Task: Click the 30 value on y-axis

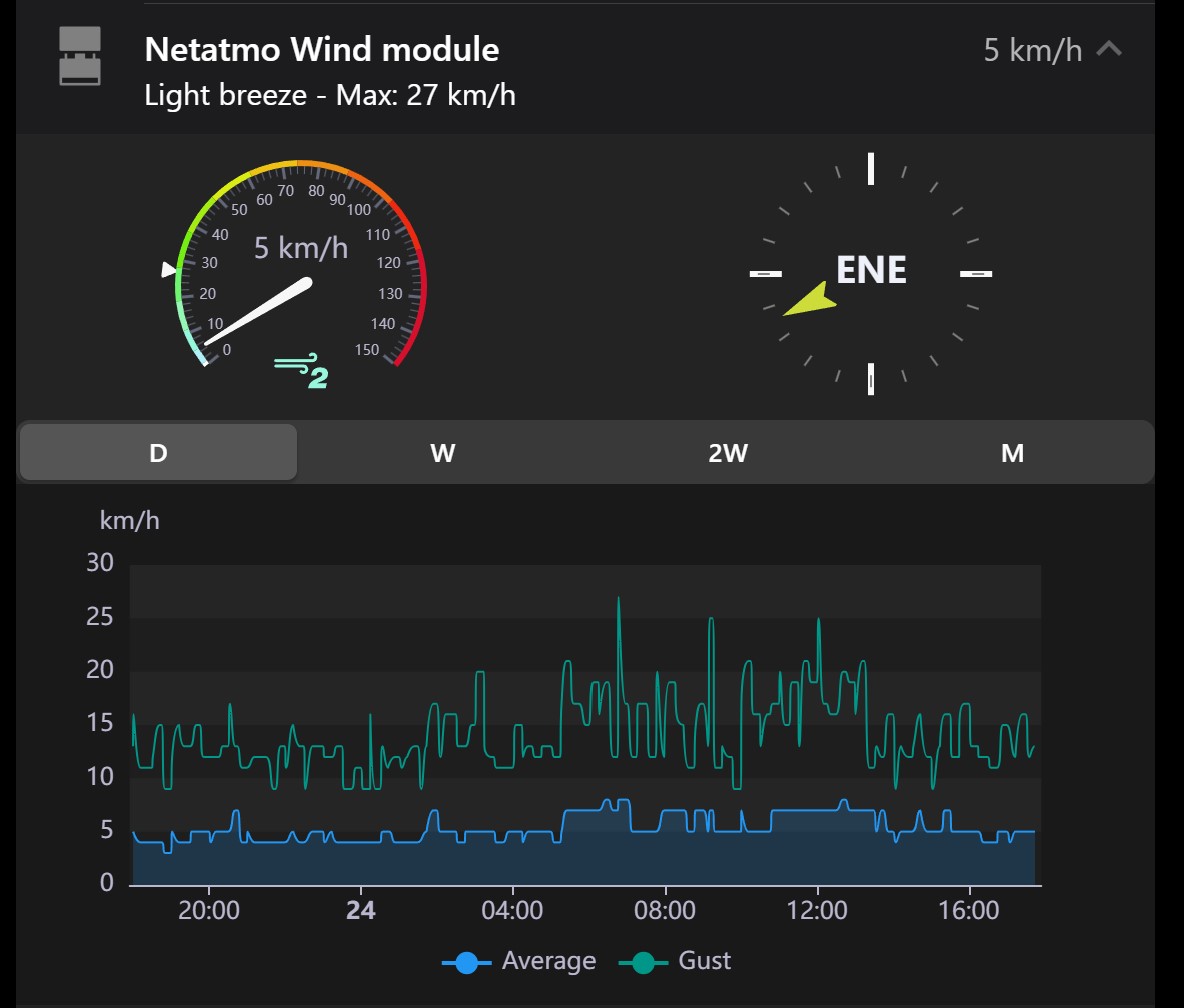Action: [100, 563]
